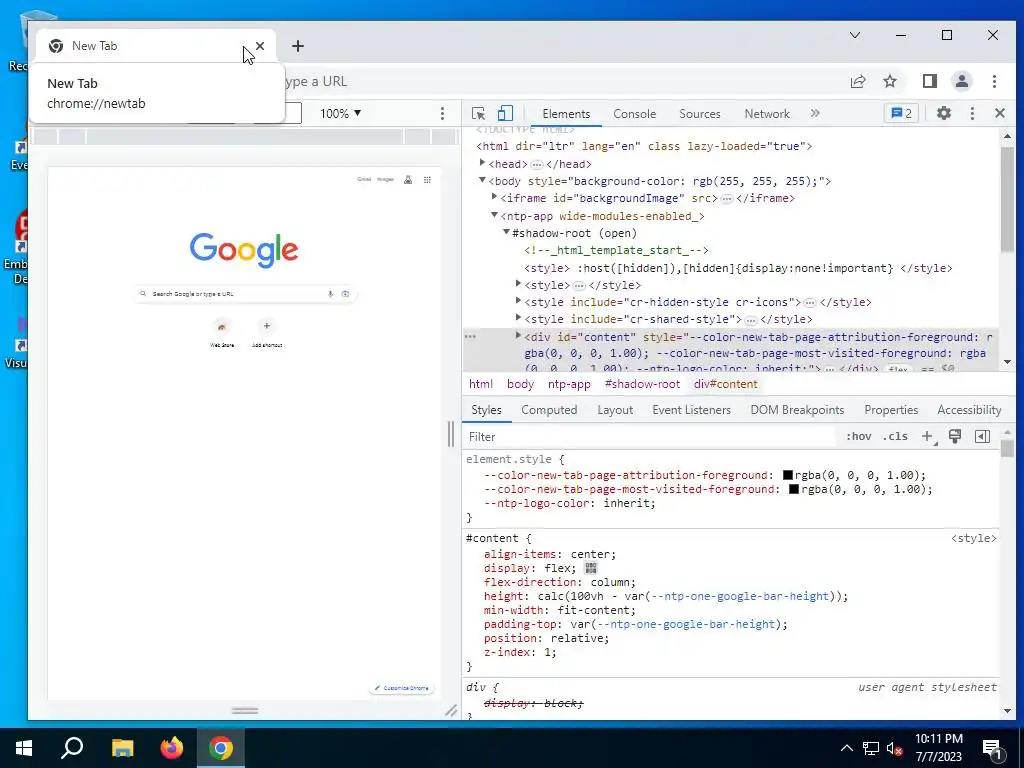
Task: Open the Web Store shortcut tile
Action: (222, 332)
